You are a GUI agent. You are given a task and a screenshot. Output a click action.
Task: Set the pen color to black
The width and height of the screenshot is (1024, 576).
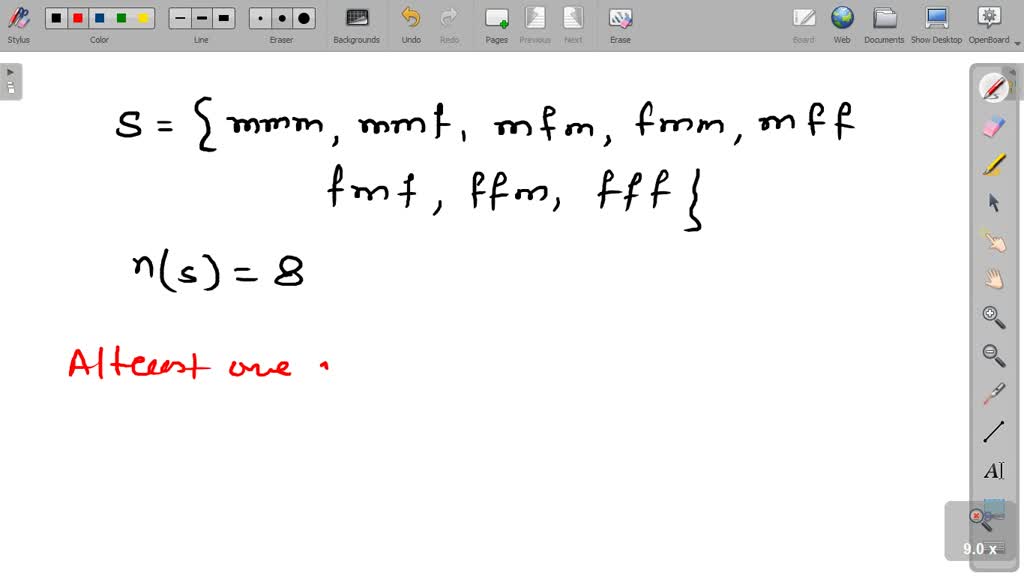57,18
